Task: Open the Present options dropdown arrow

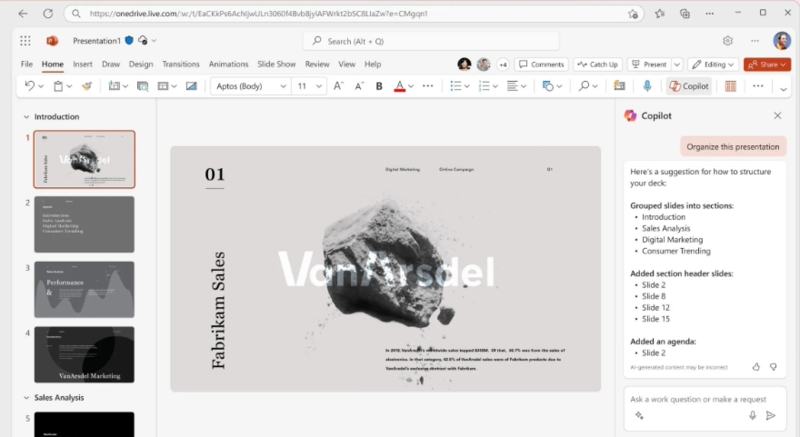Action: click(x=677, y=64)
